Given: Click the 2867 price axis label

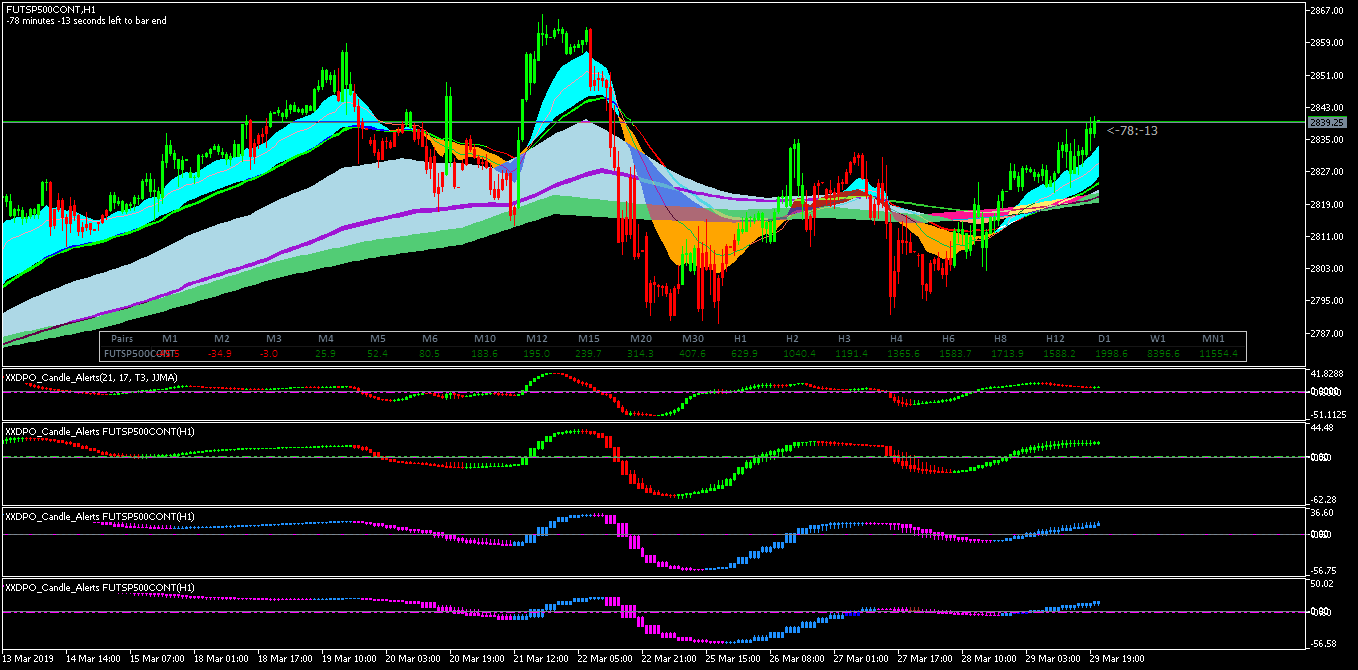Looking at the screenshot, I should (1326, 11).
